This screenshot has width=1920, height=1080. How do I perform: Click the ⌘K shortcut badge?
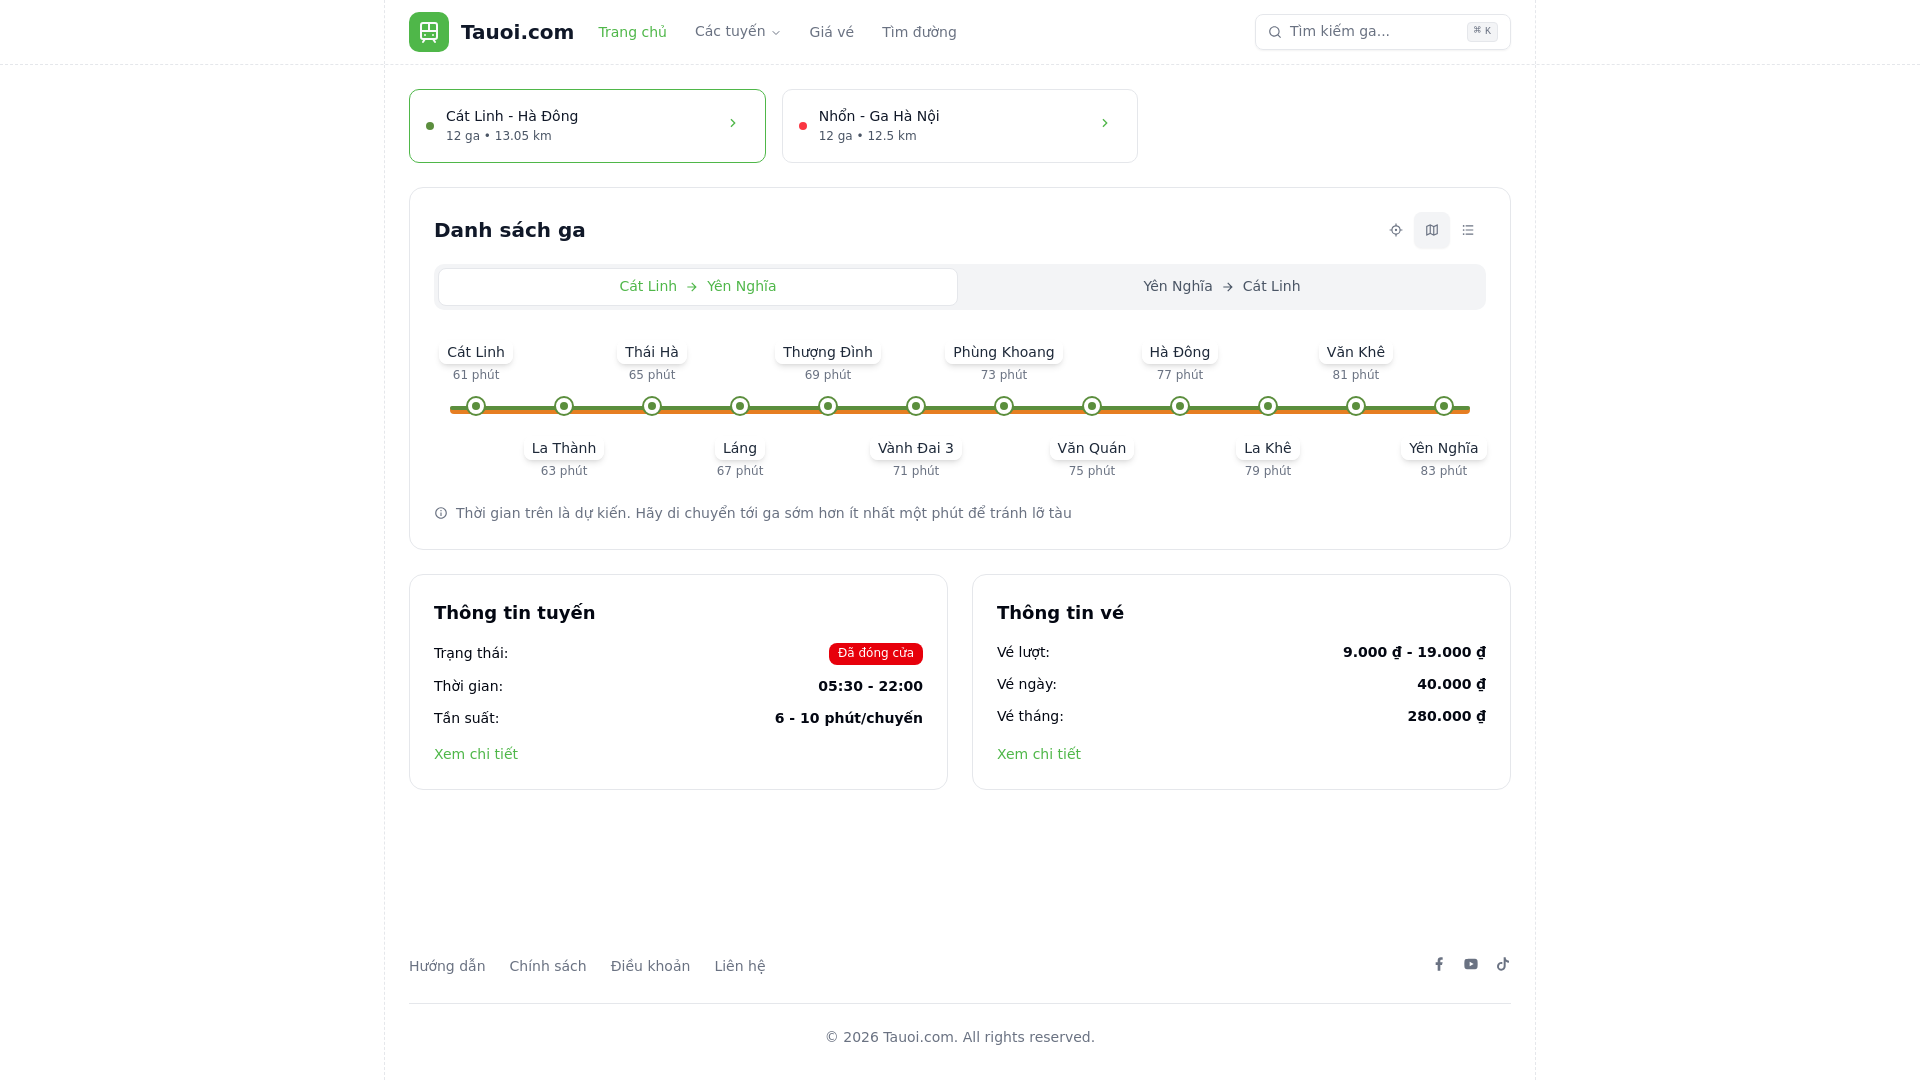[1482, 32]
